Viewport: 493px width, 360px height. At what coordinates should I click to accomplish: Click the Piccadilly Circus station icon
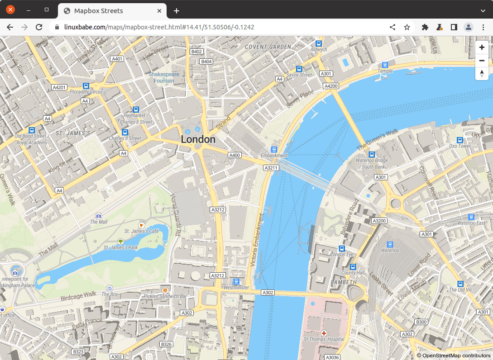(x=86, y=86)
